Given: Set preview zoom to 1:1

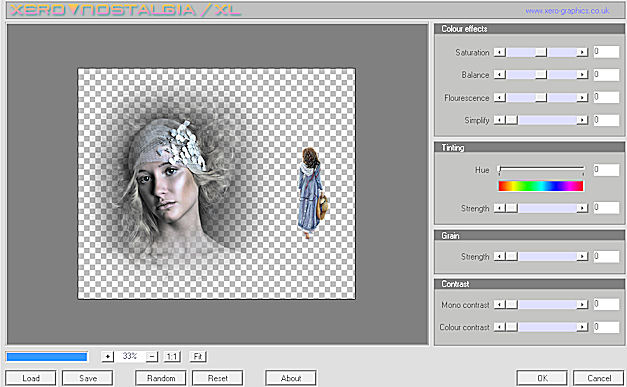Looking at the screenshot, I should point(172,356).
